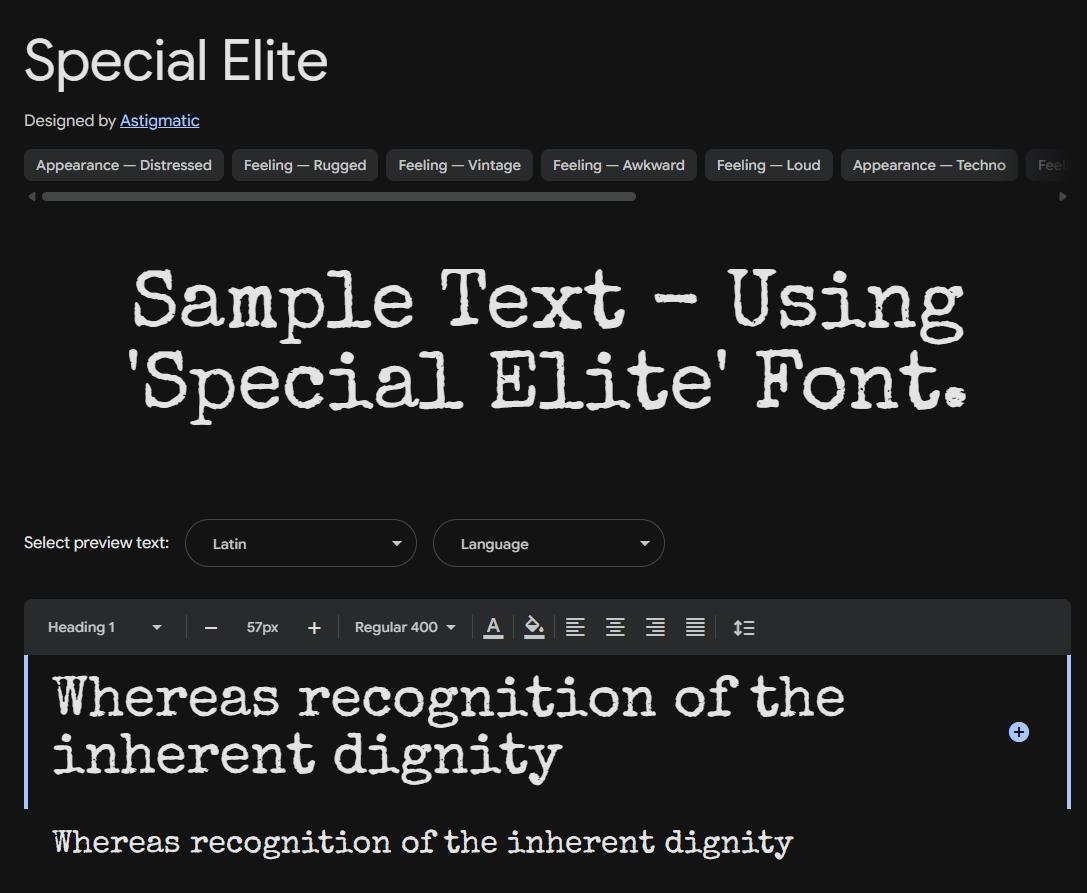Select the Feeling — Loud tag
Screen dimensions: 1087x893
[768, 165]
